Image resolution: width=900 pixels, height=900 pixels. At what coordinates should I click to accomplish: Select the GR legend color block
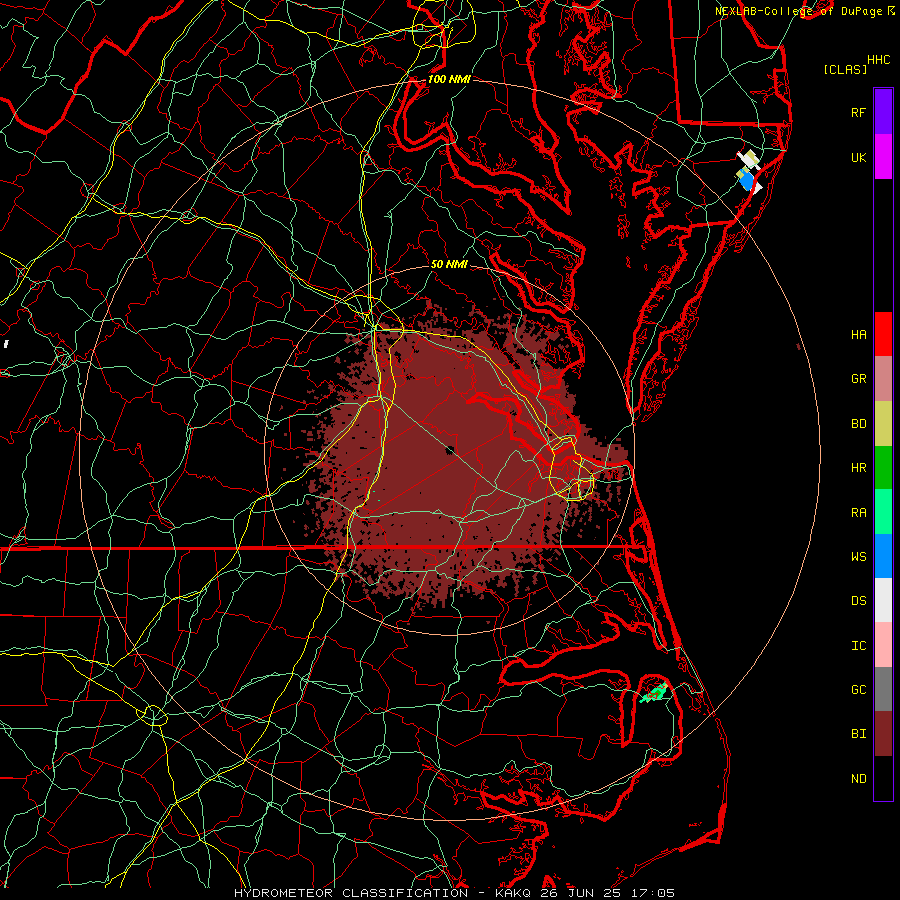tap(883, 378)
